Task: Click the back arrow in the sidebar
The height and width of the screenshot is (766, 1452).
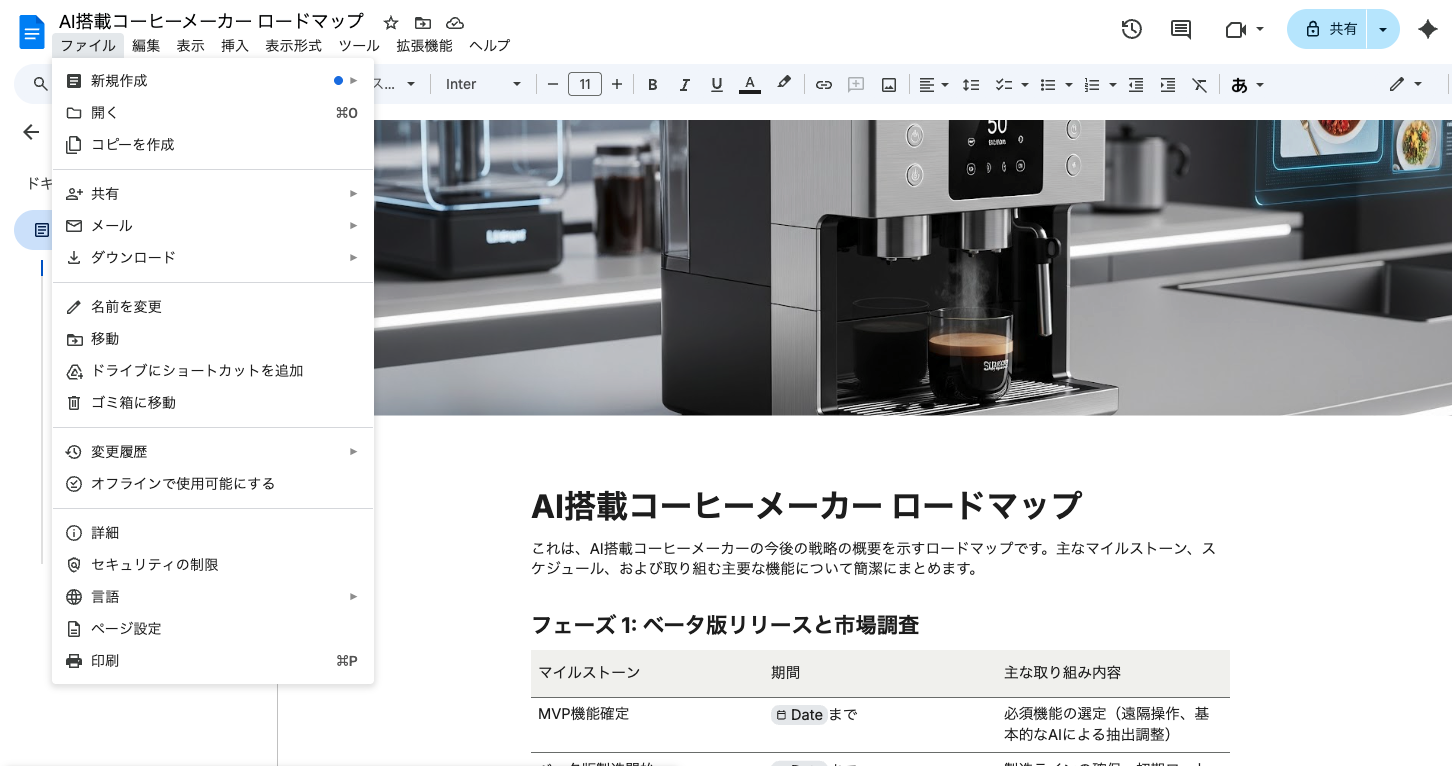Action: (x=31, y=132)
